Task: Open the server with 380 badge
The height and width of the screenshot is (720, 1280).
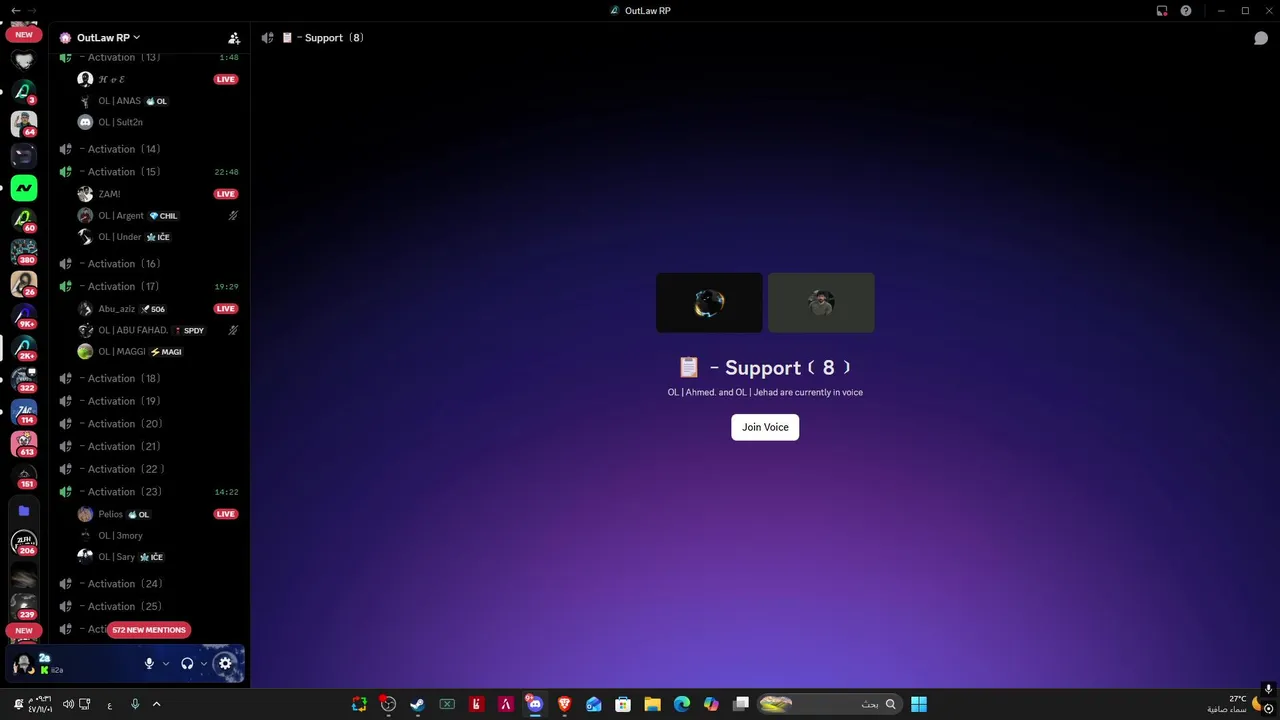Action: point(24,251)
